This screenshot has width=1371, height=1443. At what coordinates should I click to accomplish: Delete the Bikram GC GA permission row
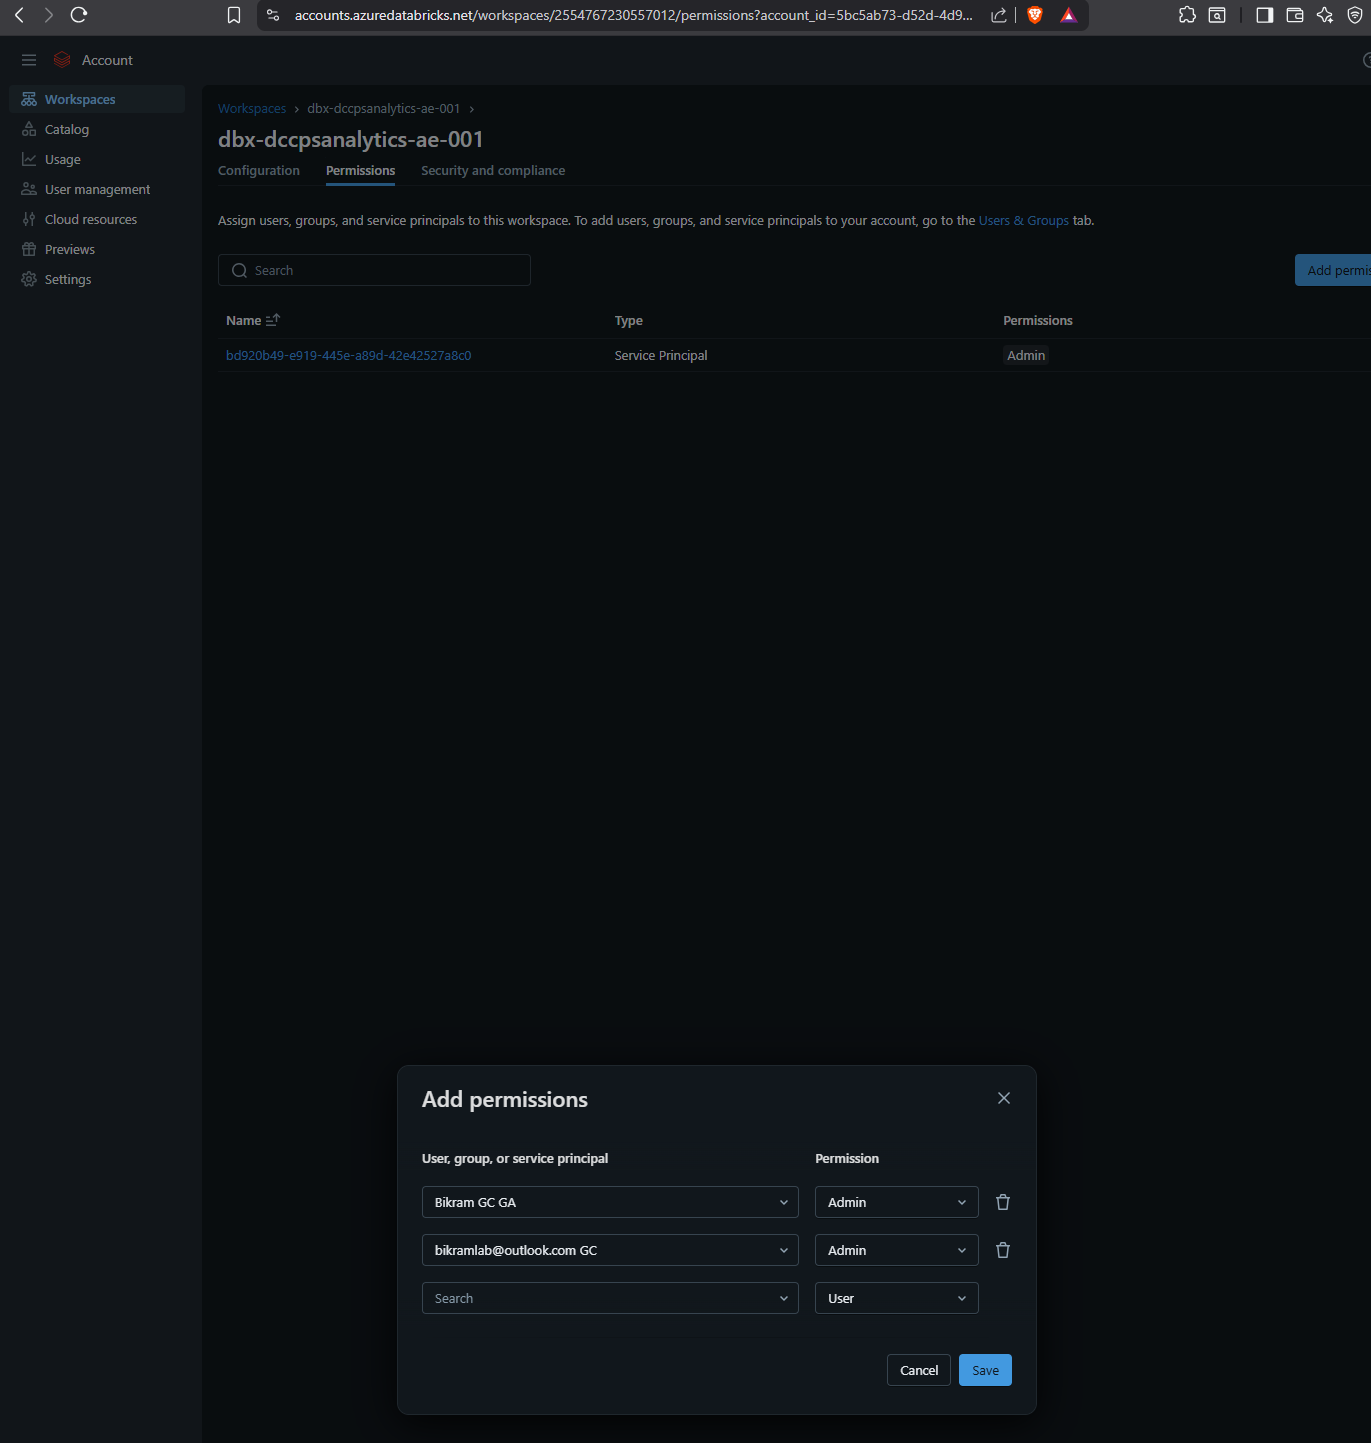(x=1002, y=1202)
